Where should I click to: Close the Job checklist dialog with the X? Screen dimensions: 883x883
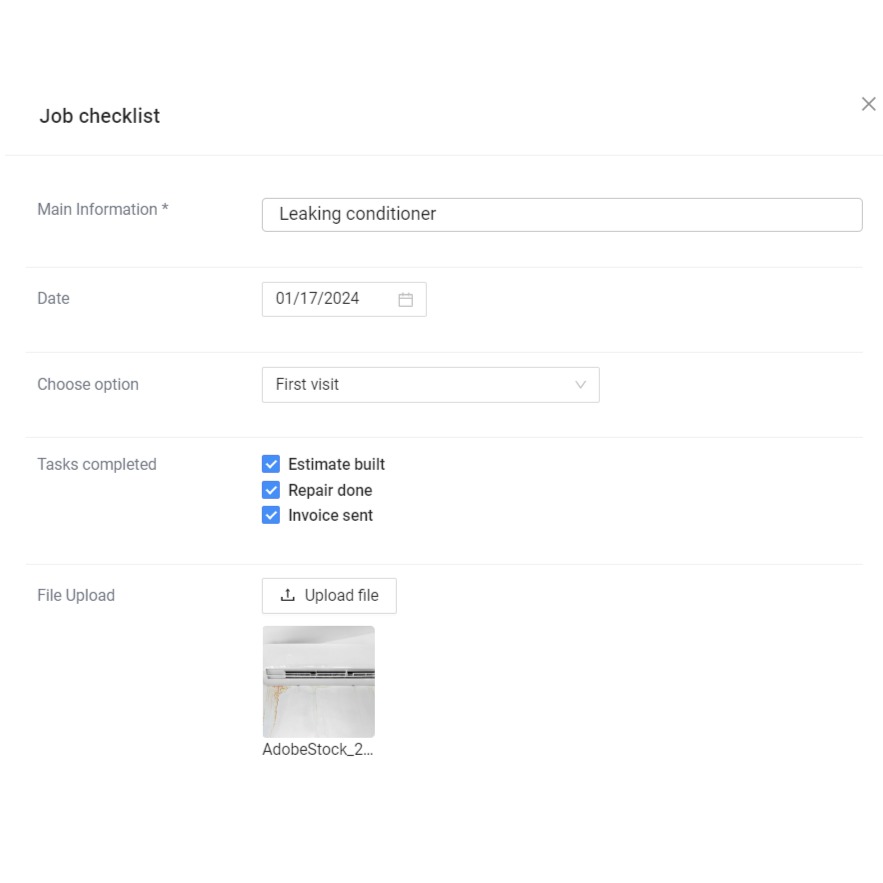[868, 103]
